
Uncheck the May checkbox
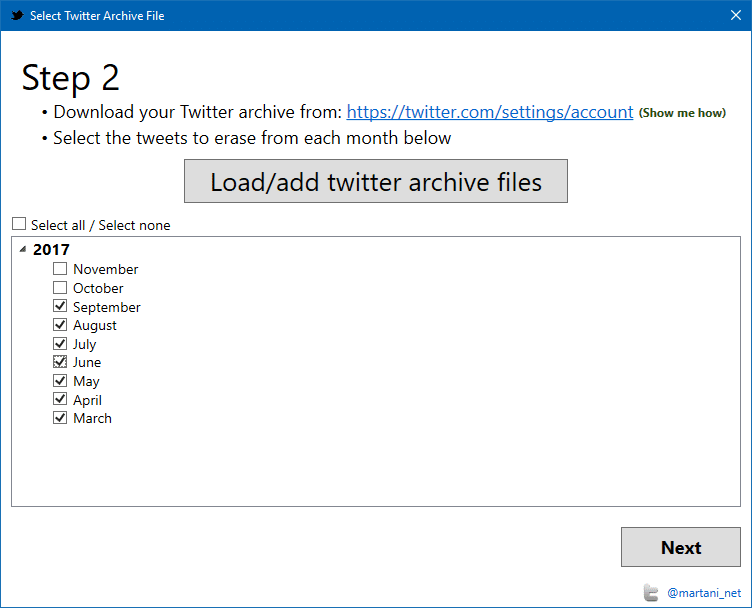(x=60, y=381)
